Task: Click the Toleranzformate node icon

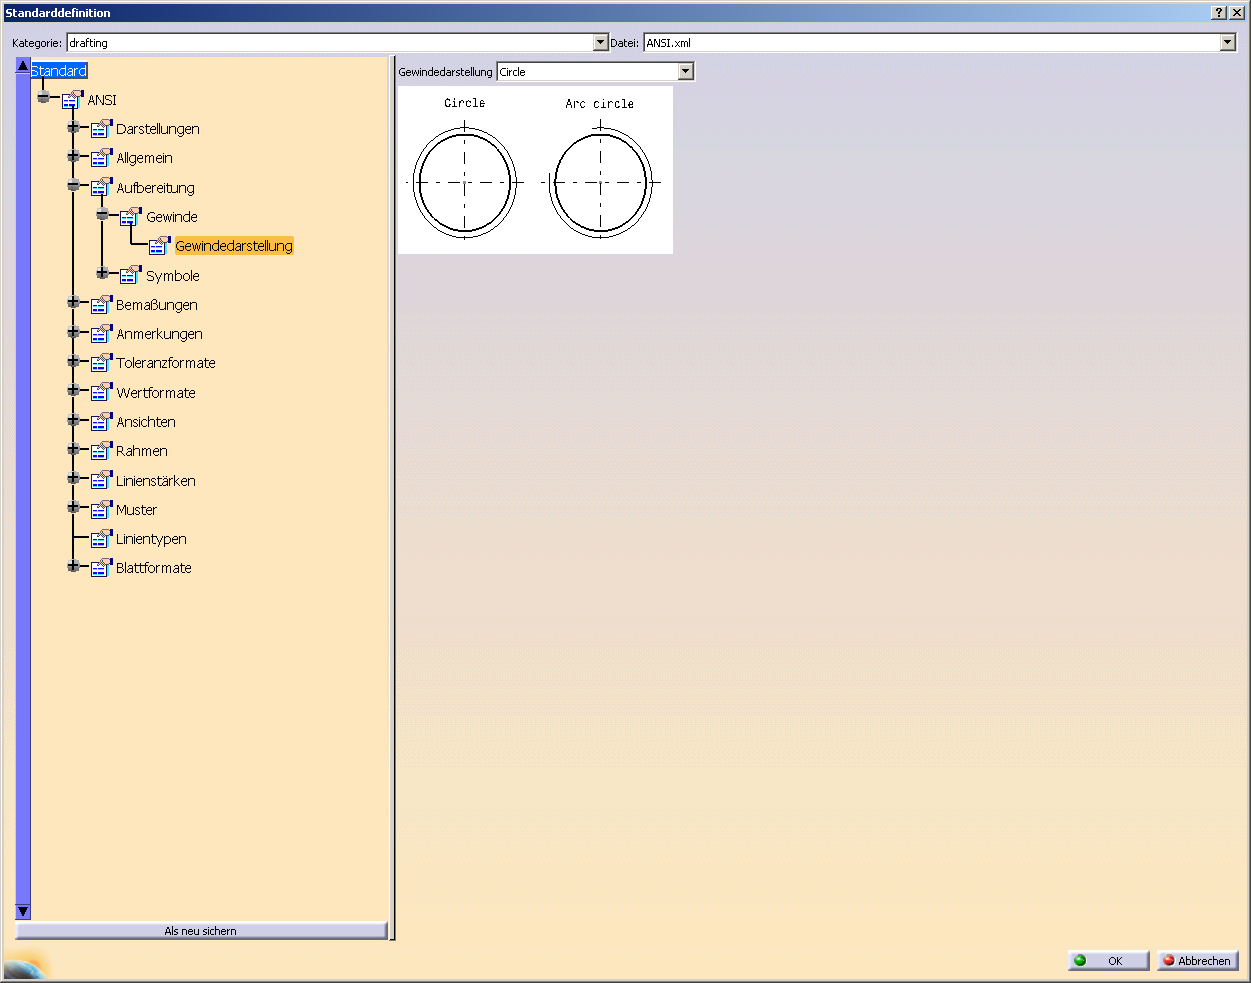Action: pyautogui.click(x=101, y=363)
